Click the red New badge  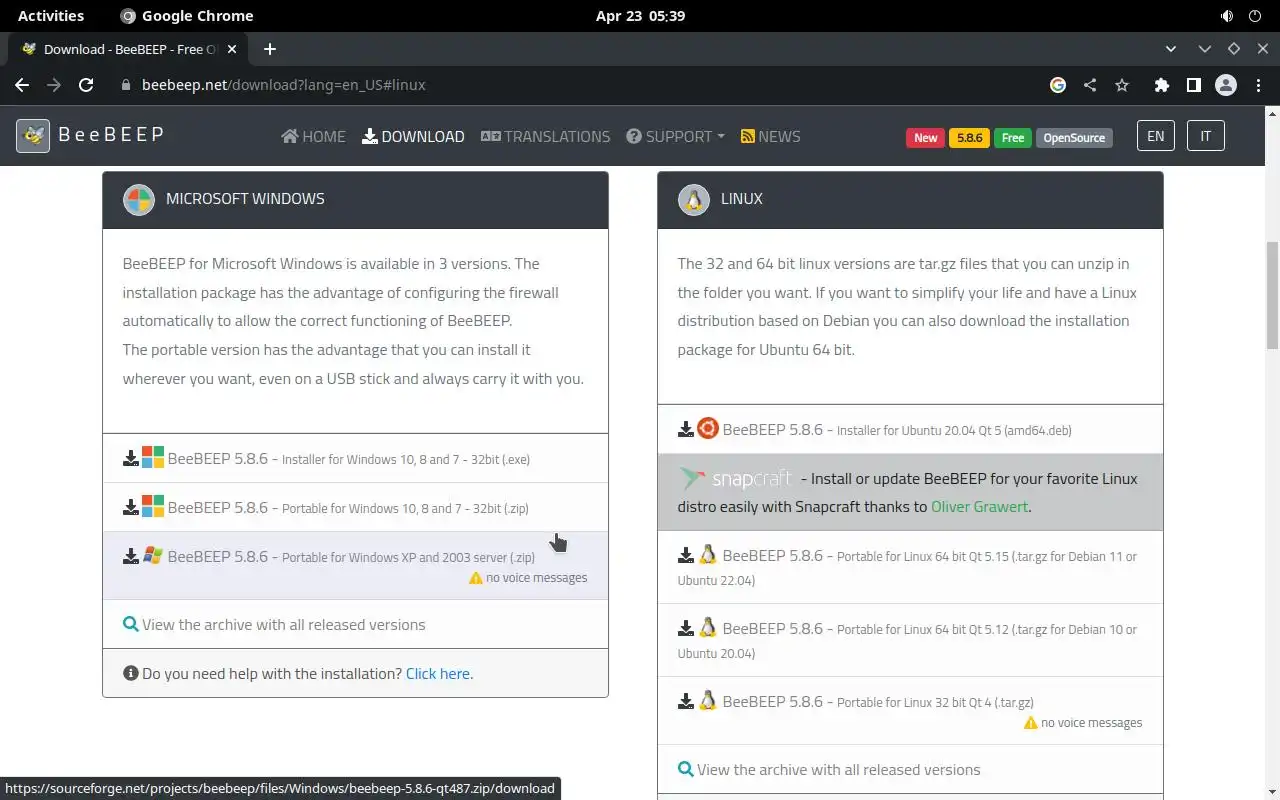[926, 138]
